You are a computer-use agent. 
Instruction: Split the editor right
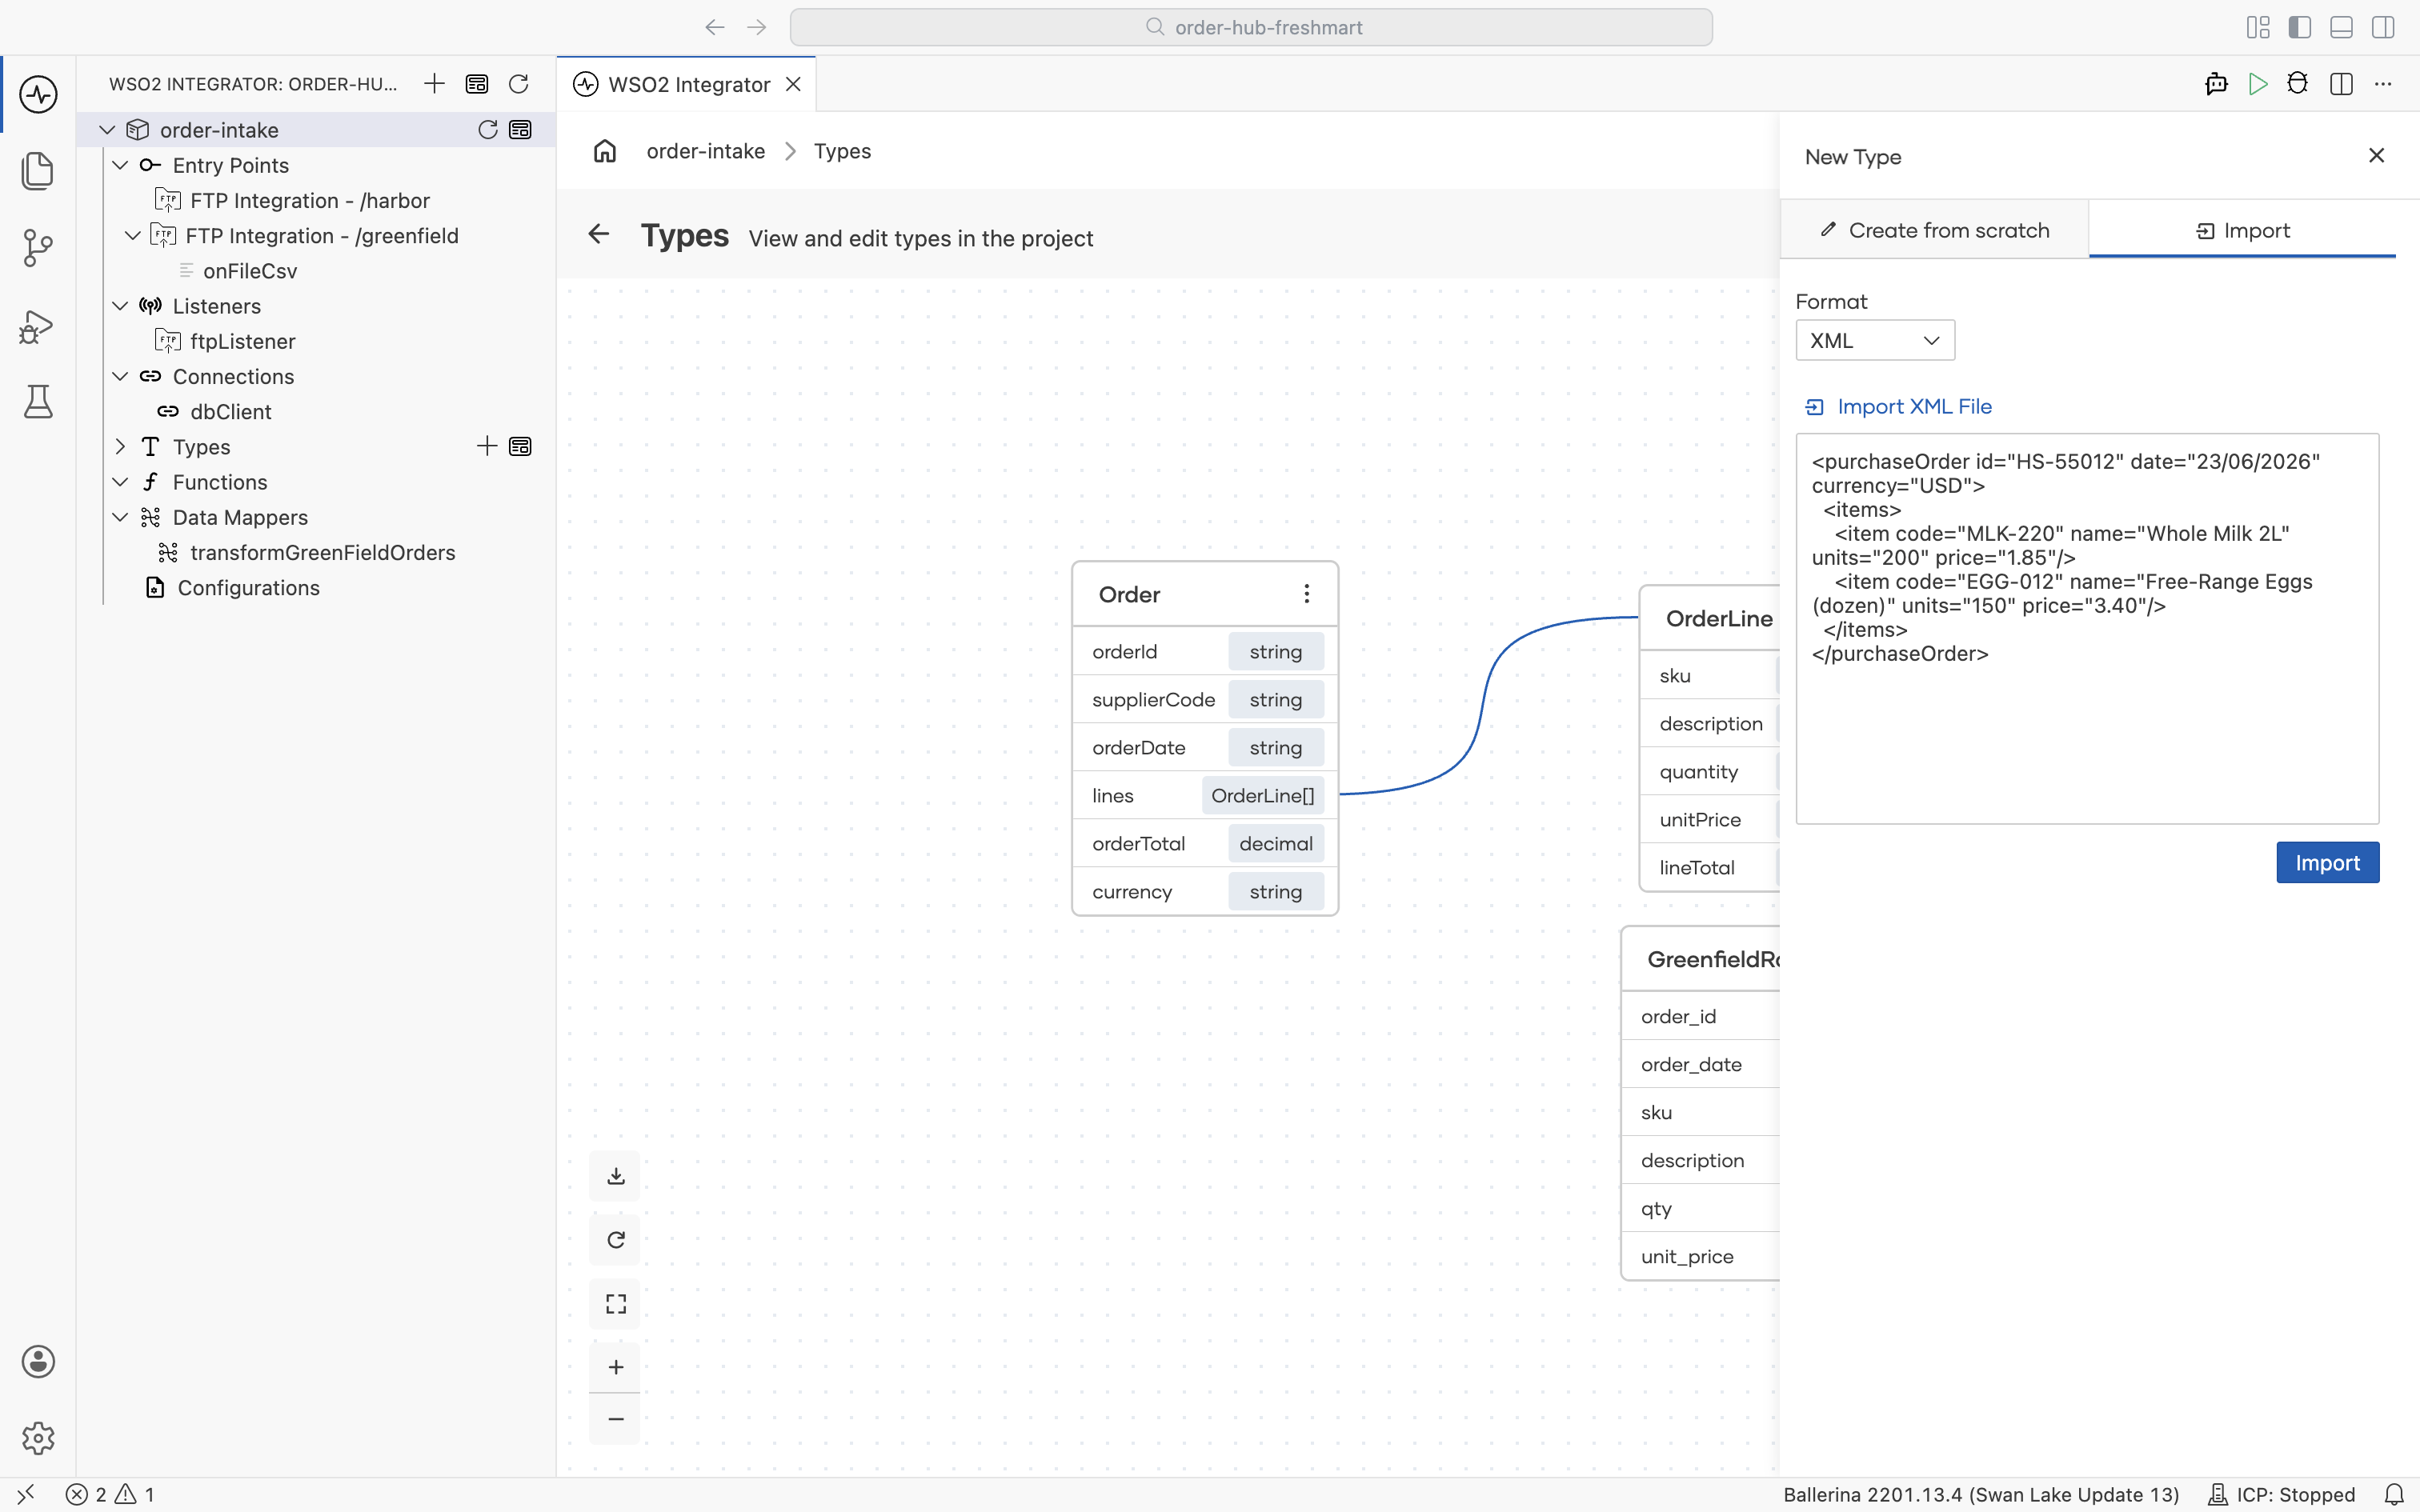(2341, 84)
